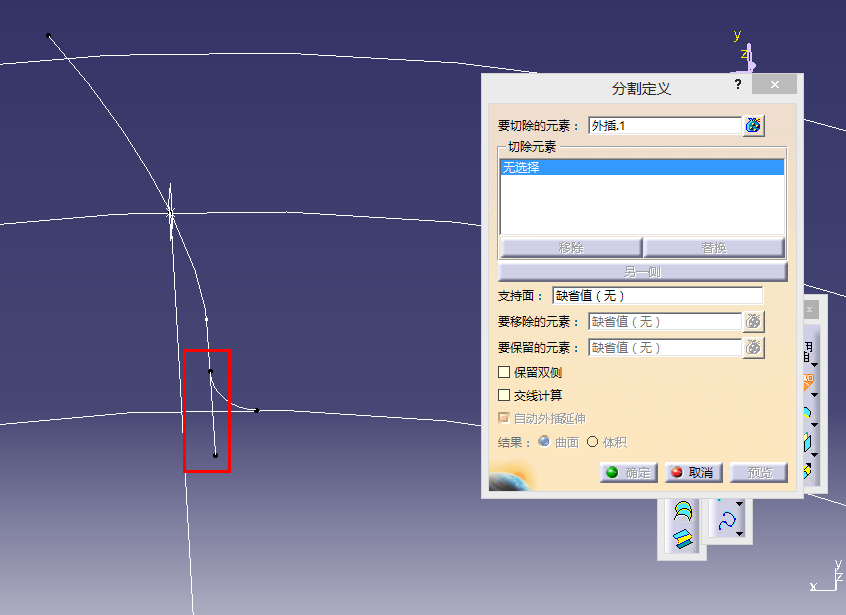
Task: Expand dropdown arrow under grid icon in right toolbar
Action: pyautogui.click(x=814, y=365)
